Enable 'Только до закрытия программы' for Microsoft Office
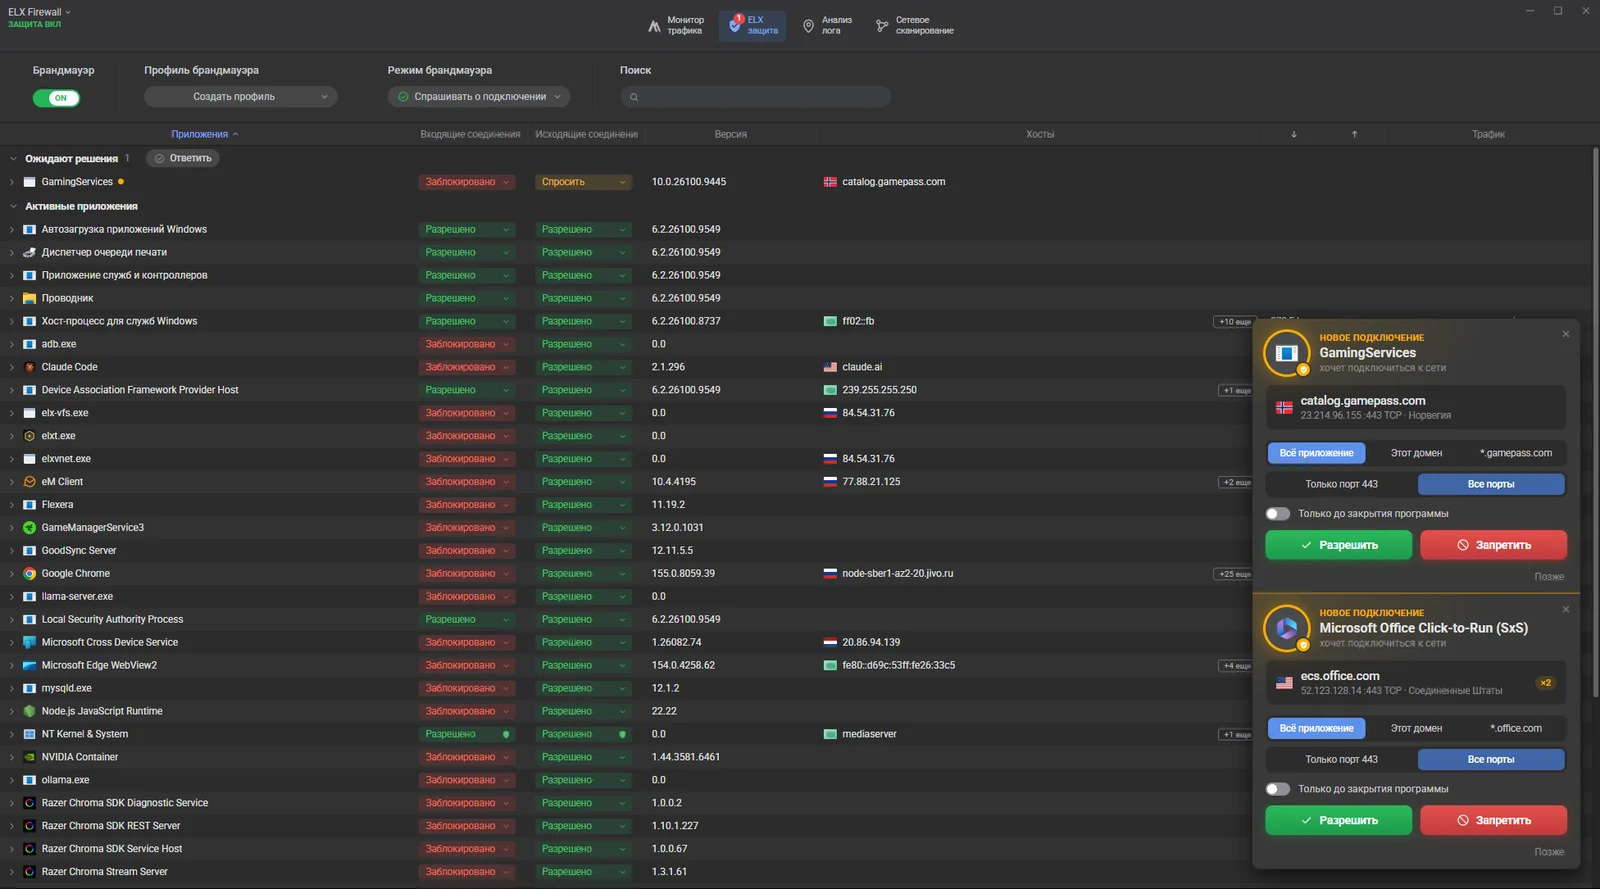This screenshot has width=1600, height=889. pyautogui.click(x=1277, y=789)
